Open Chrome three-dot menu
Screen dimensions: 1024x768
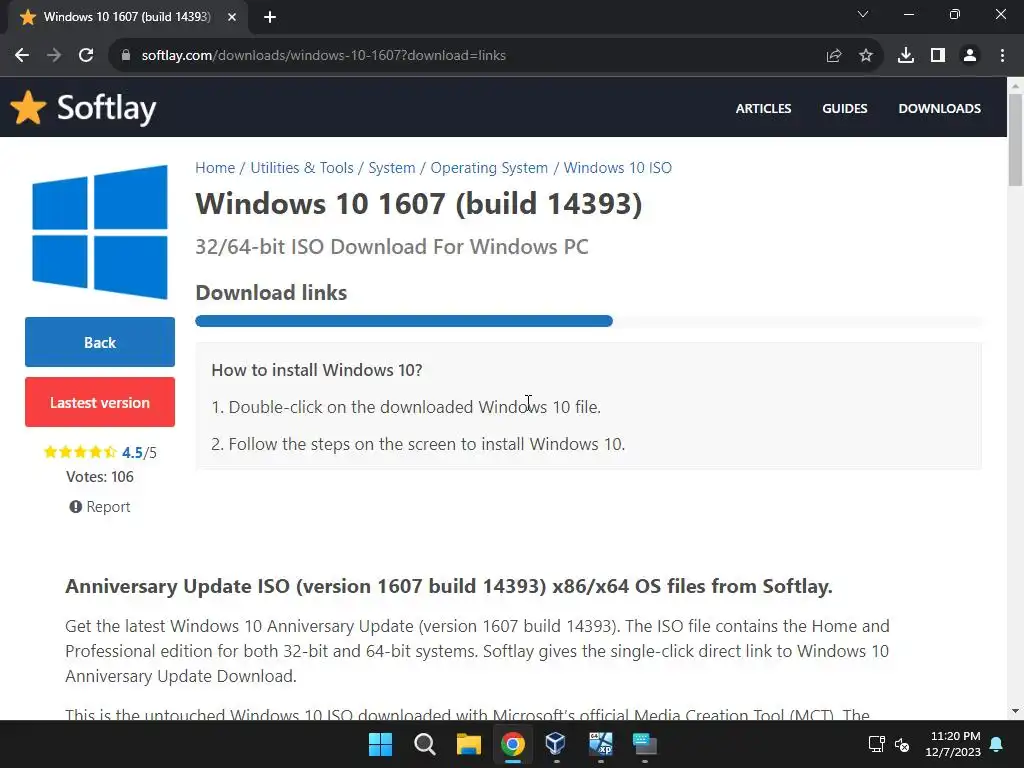point(1002,56)
